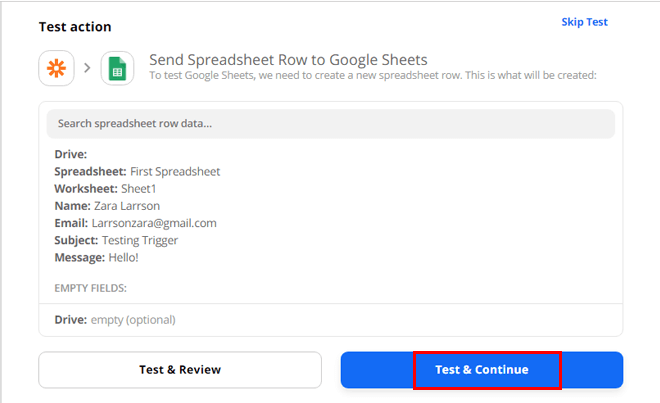Image resolution: width=660 pixels, height=403 pixels.
Task: Click the "EMPTY FIELDS:" label
Action: click(x=90, y=288)
